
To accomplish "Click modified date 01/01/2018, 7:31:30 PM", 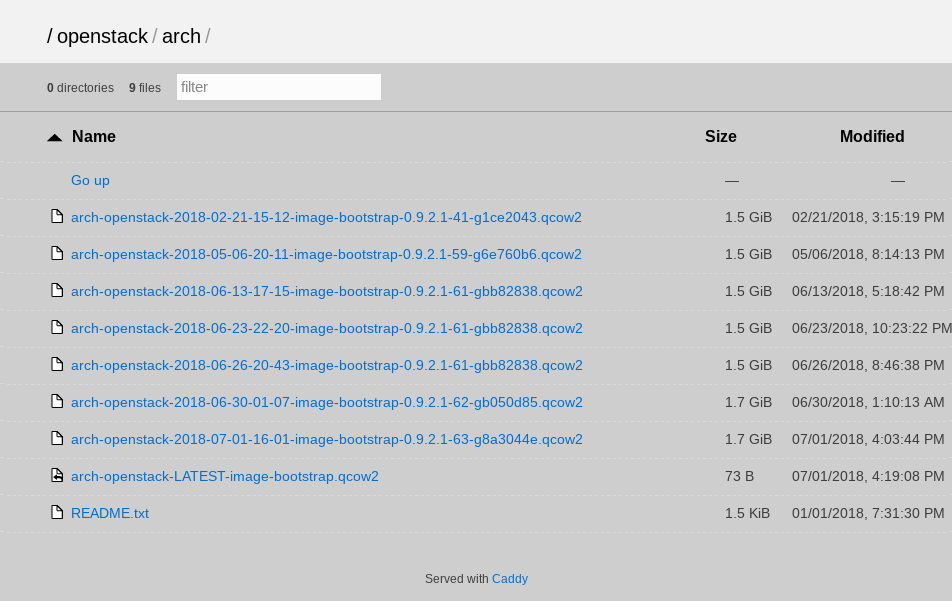I will (868, 514).
